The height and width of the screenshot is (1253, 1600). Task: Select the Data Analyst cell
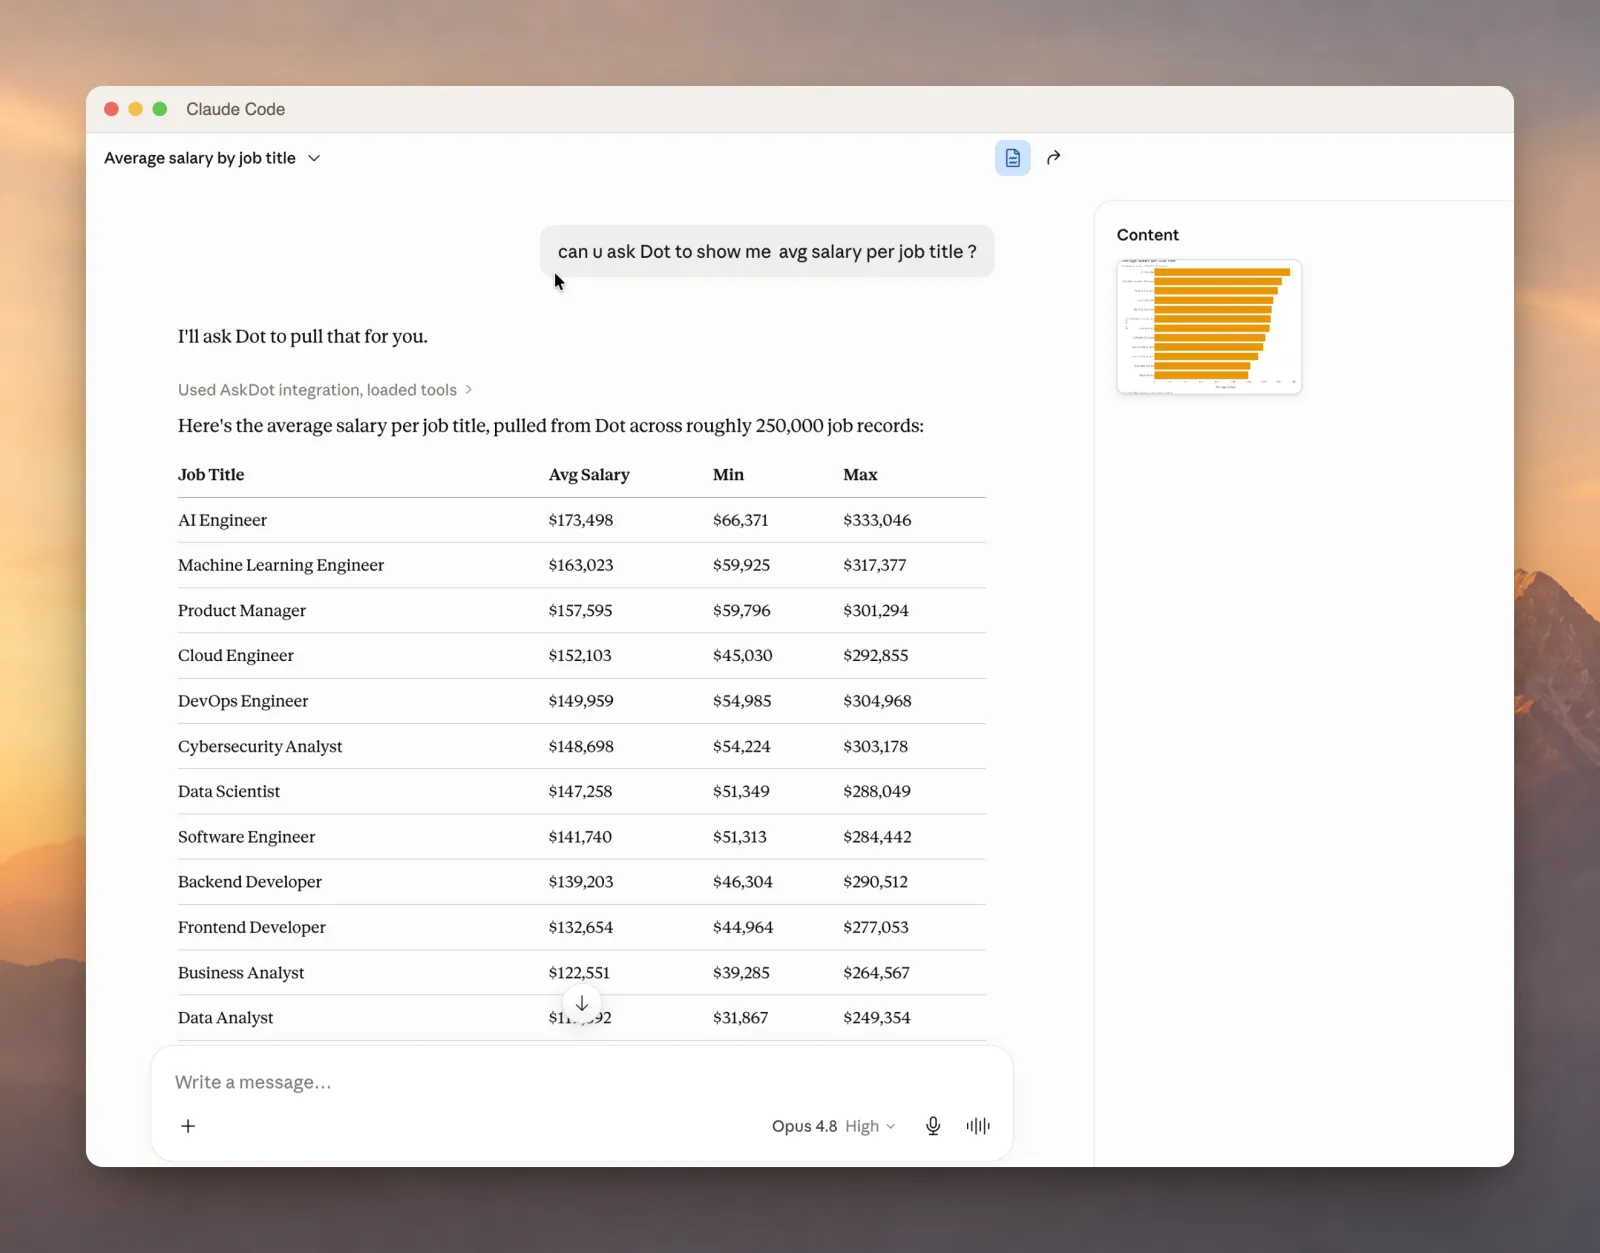[x=225, y=1018]
